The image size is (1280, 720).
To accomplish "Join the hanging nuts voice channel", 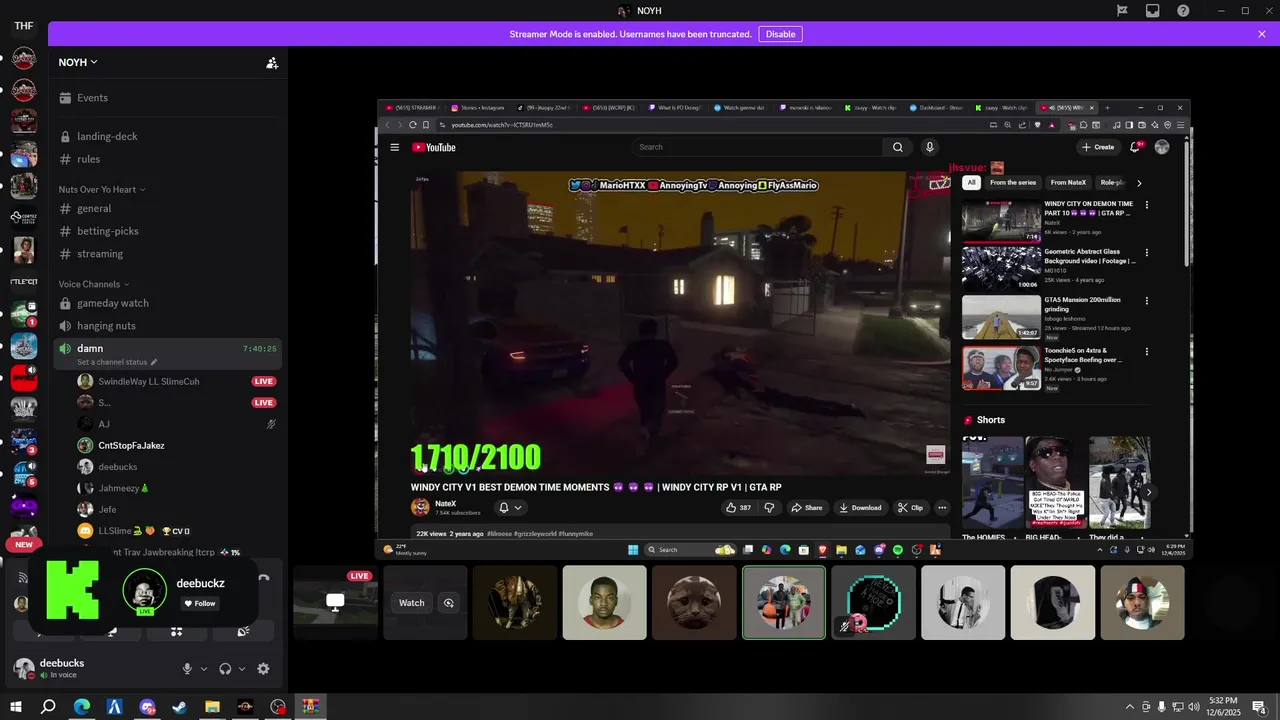I will [x=168, y=326].
